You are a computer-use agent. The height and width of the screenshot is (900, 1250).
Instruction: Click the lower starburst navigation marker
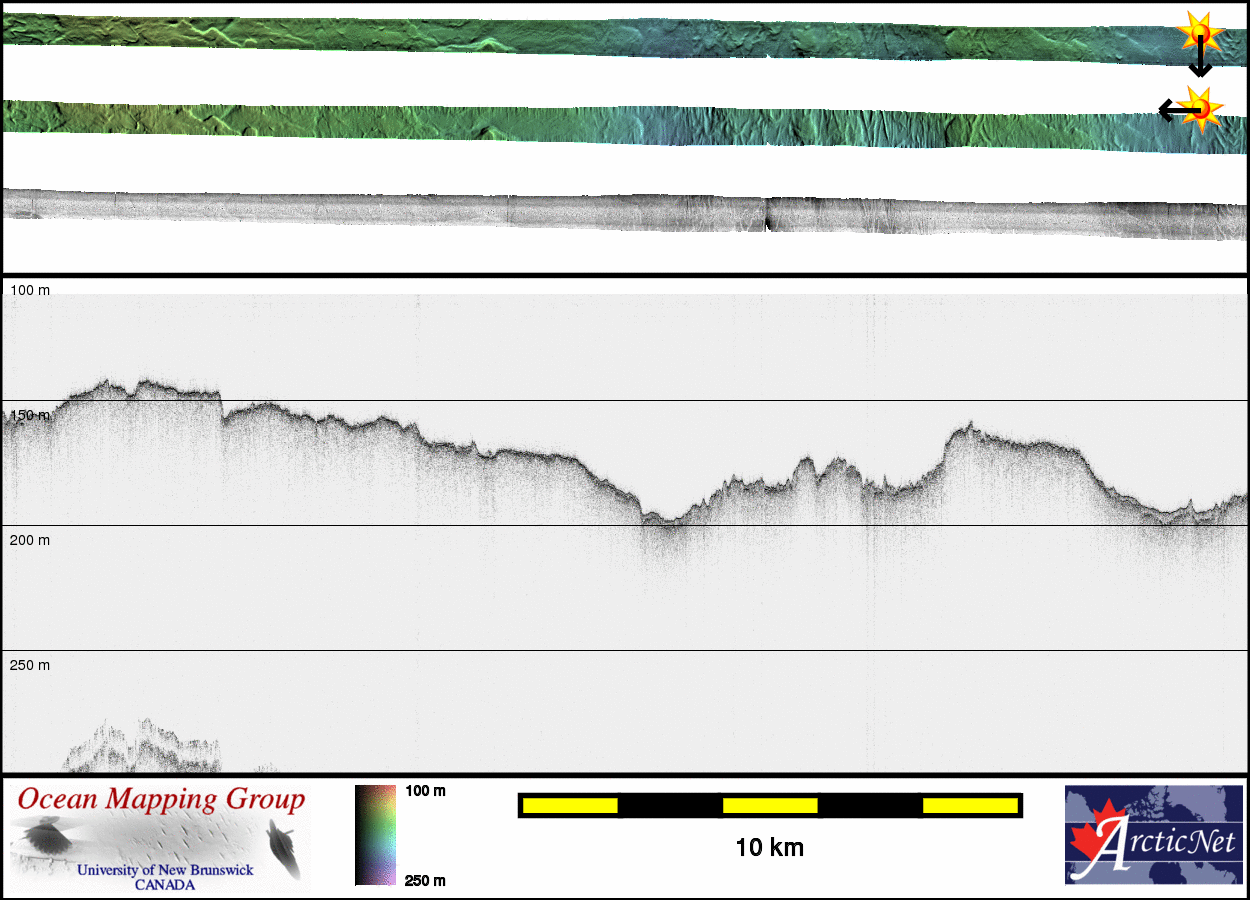click(x=1200, y=107)
